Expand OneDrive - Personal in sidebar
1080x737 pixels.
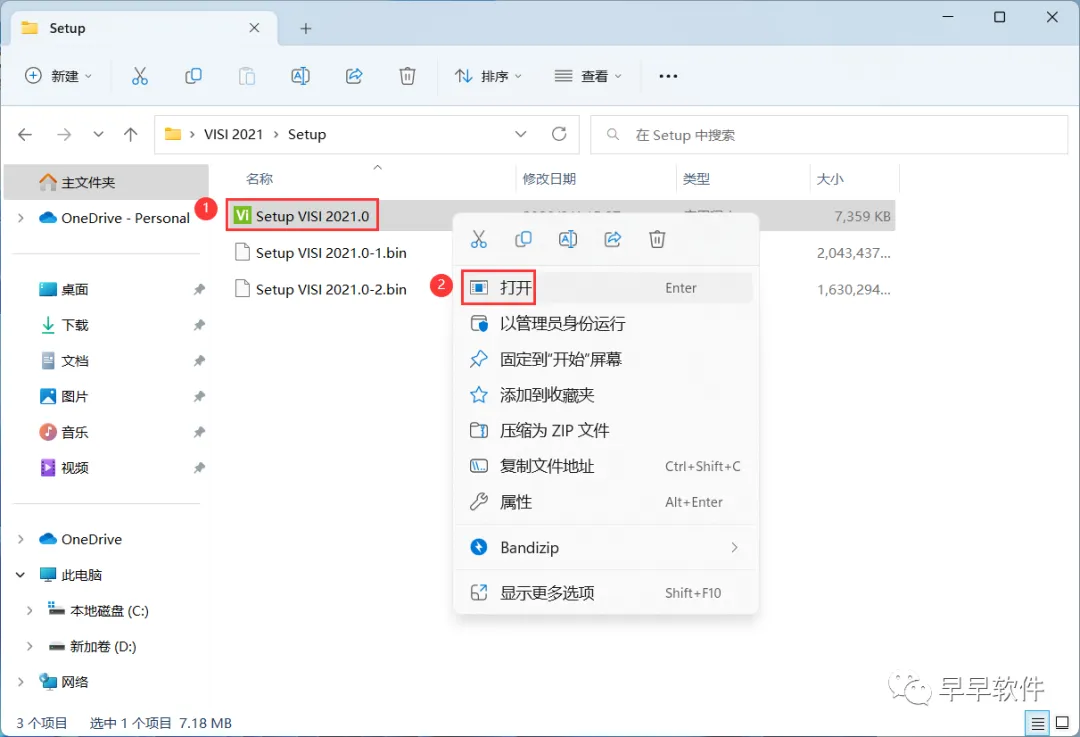tap(21, 218)
